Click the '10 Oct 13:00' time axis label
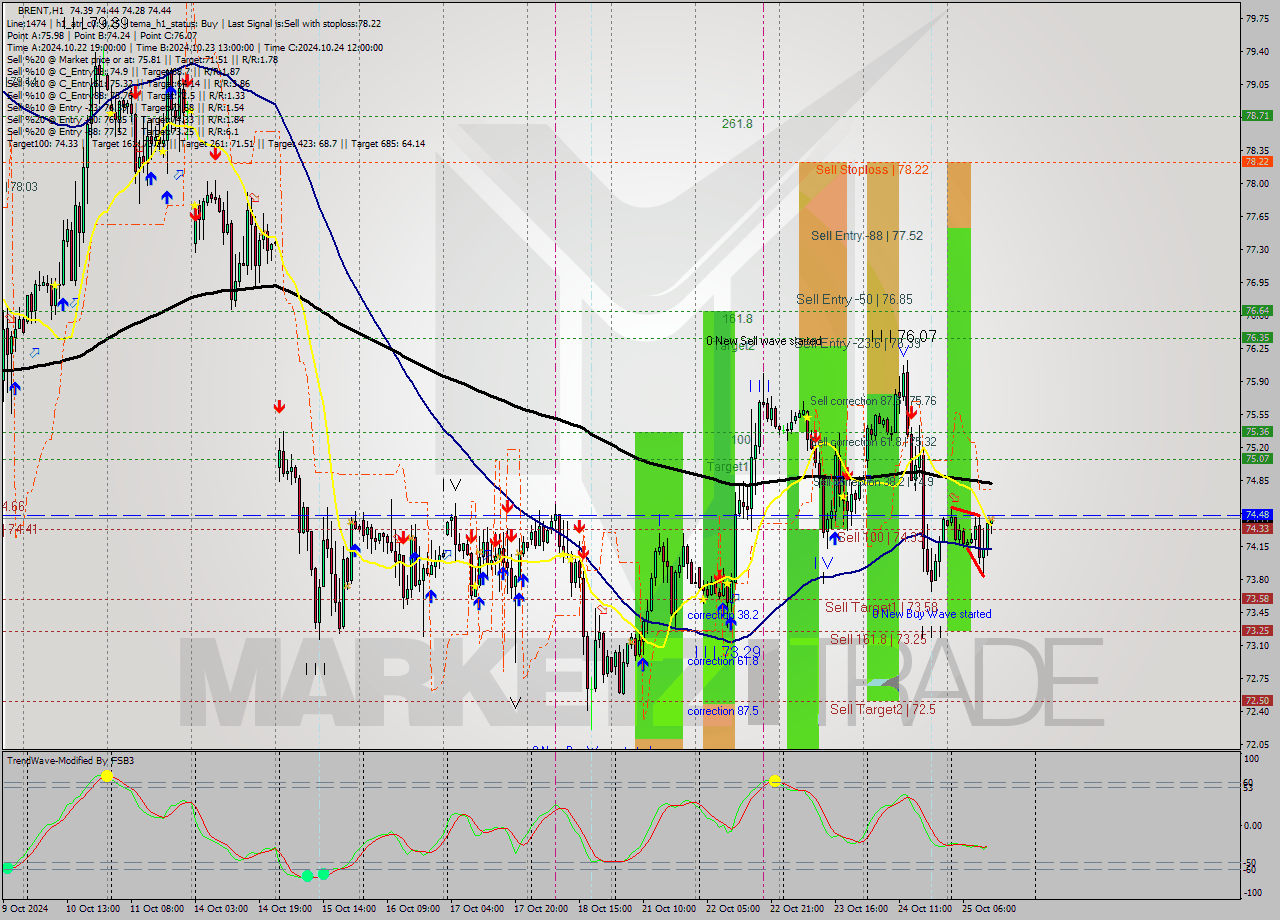The image size is (1280, 920). tap(93, 909)
